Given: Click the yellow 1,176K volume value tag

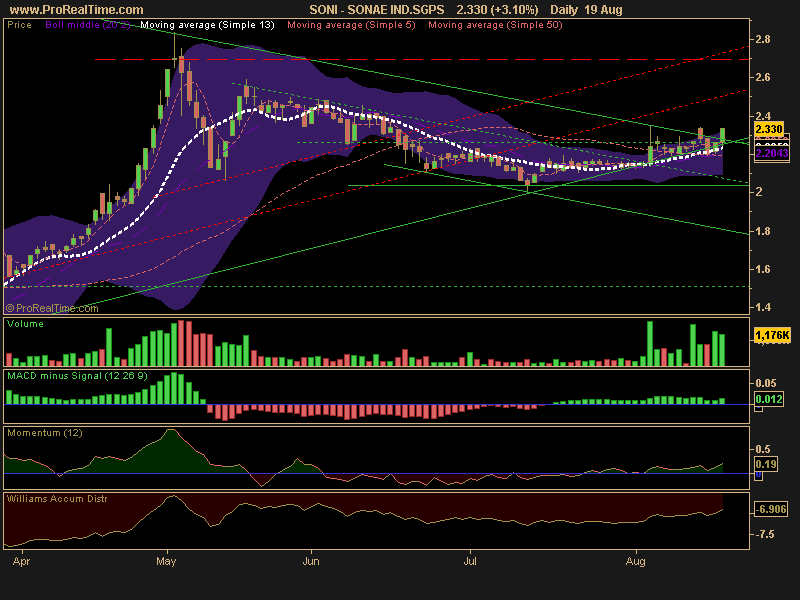Looking at the screenshot, I should tap(771, 335).
